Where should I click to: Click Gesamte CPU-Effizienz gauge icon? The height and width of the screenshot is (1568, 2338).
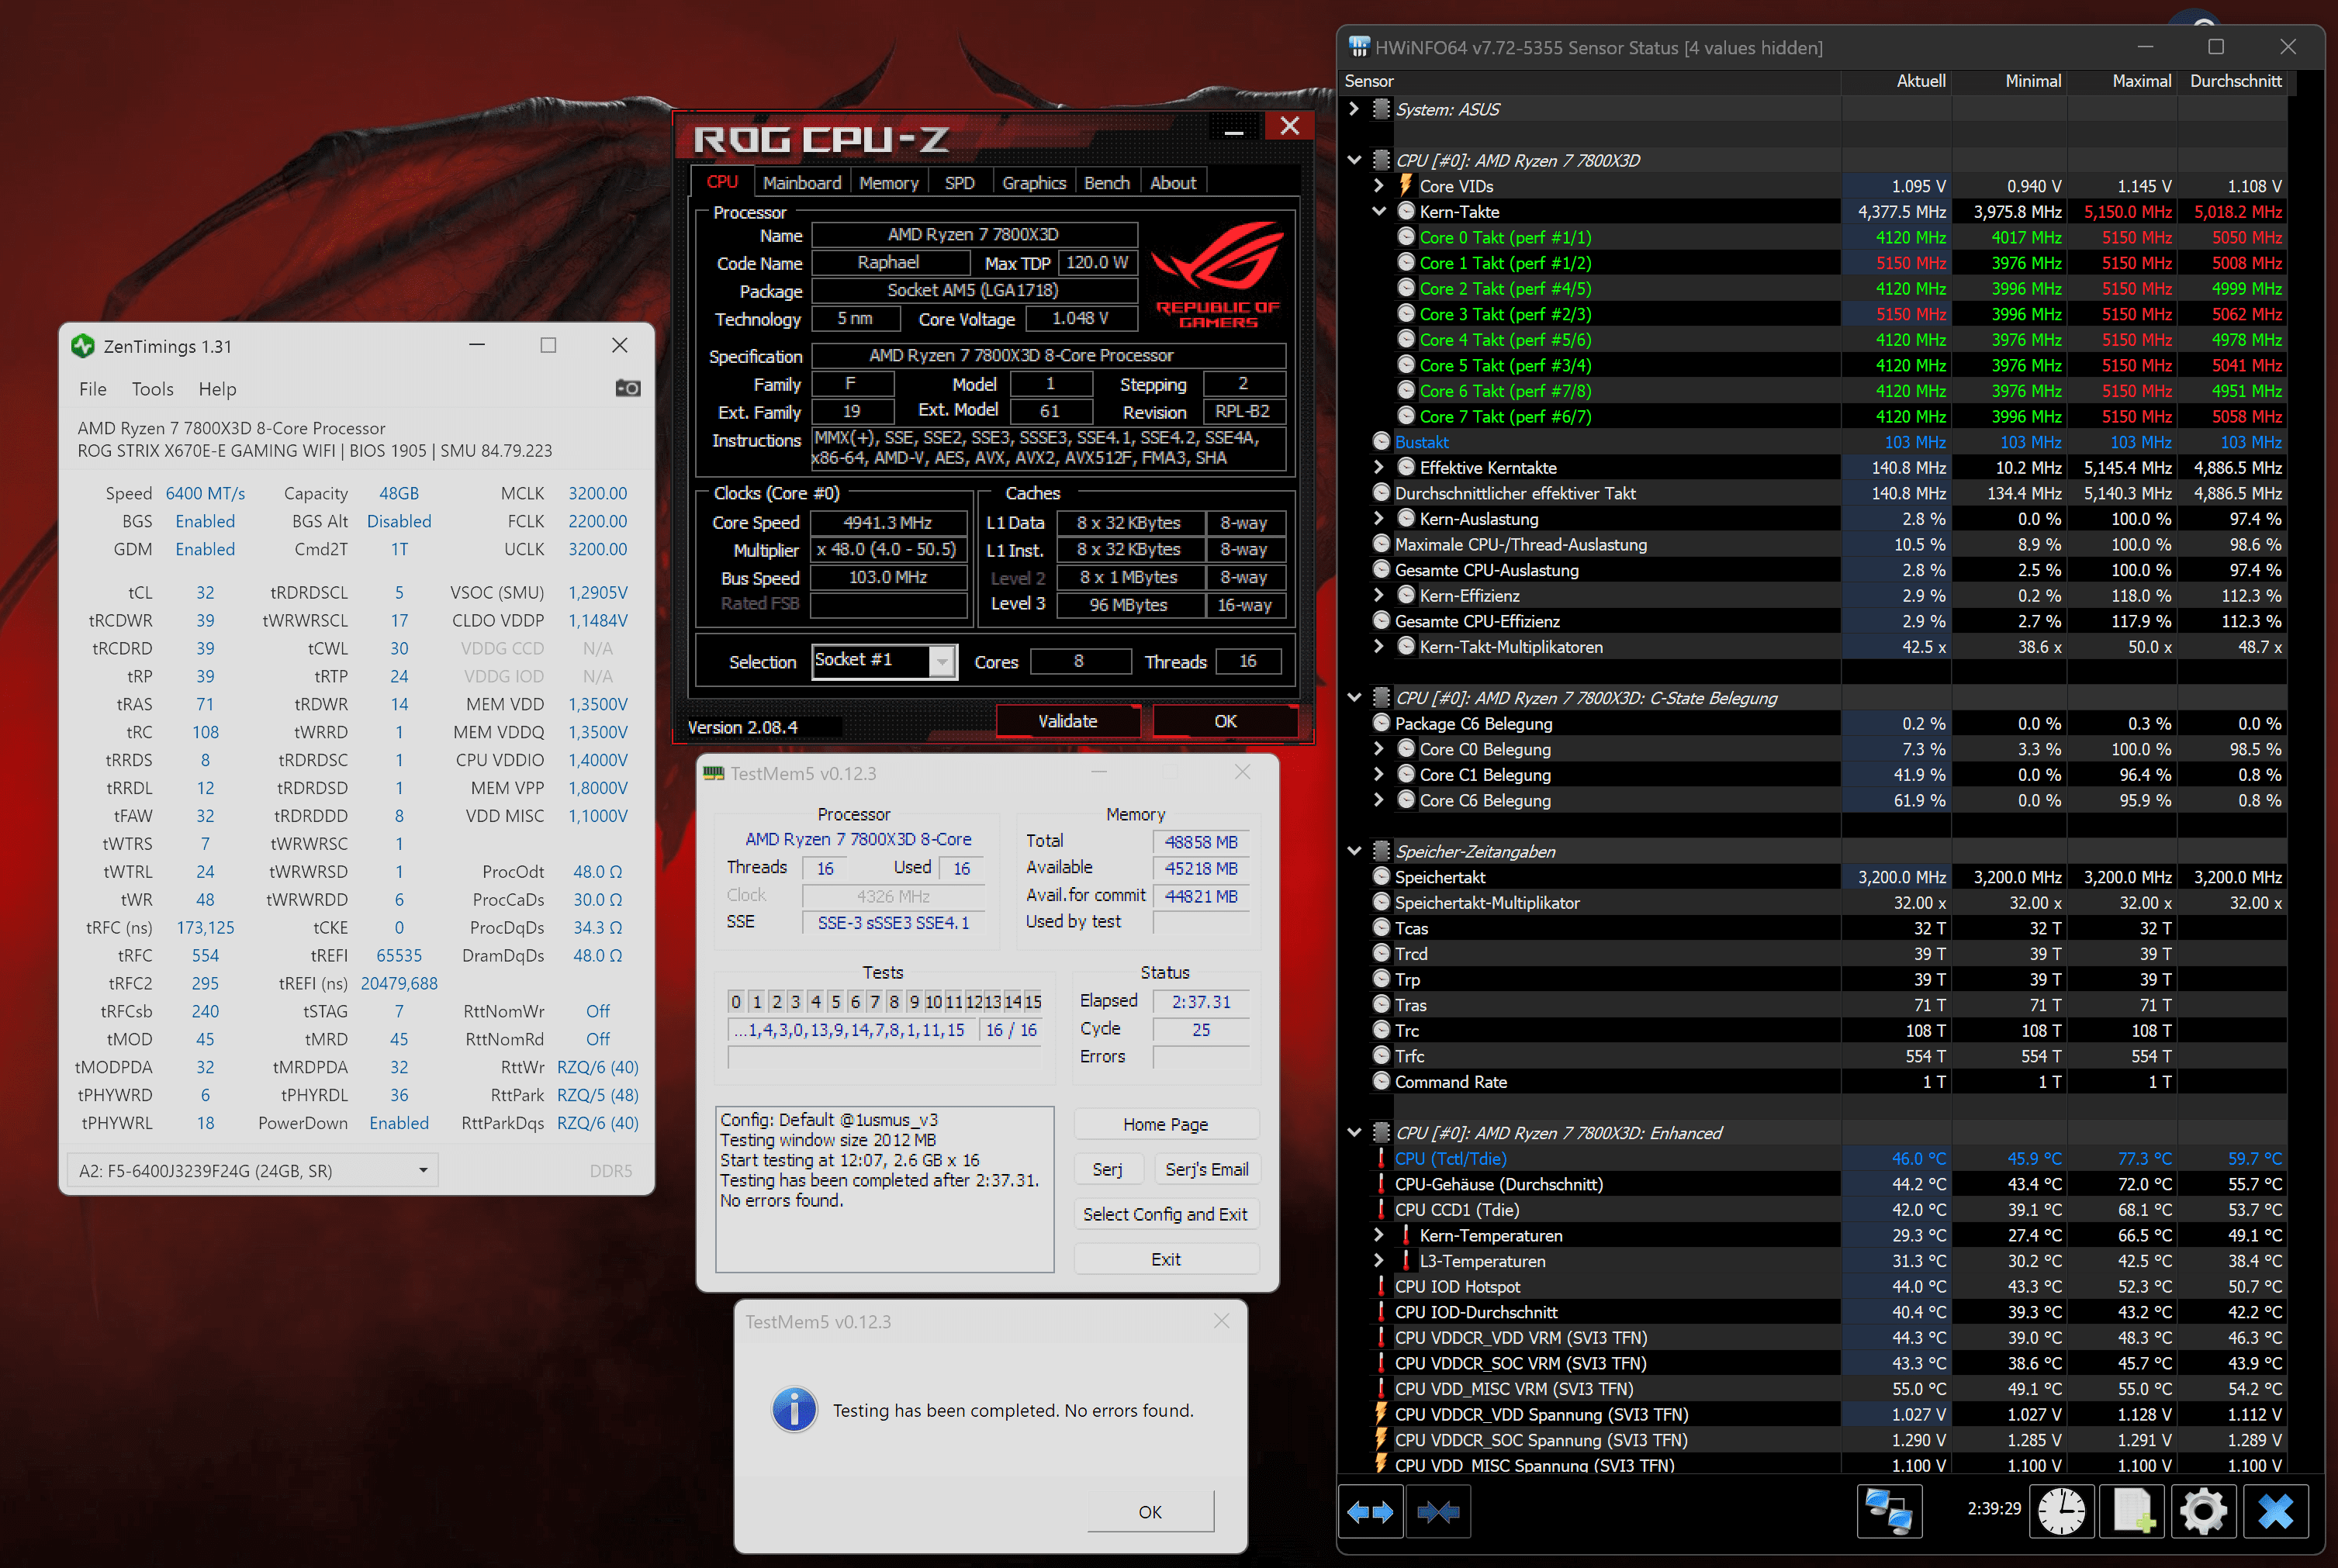point(1381,620)
